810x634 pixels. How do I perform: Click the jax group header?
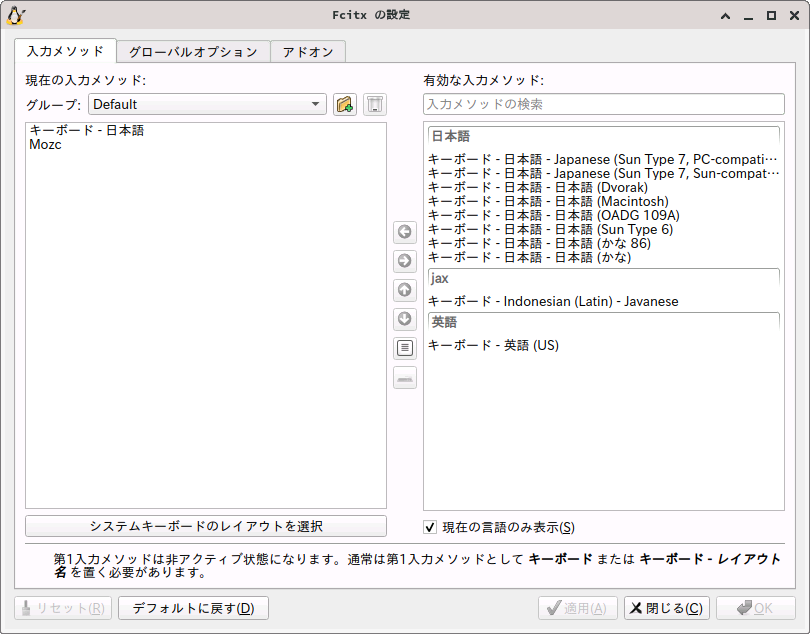point(603,279)
